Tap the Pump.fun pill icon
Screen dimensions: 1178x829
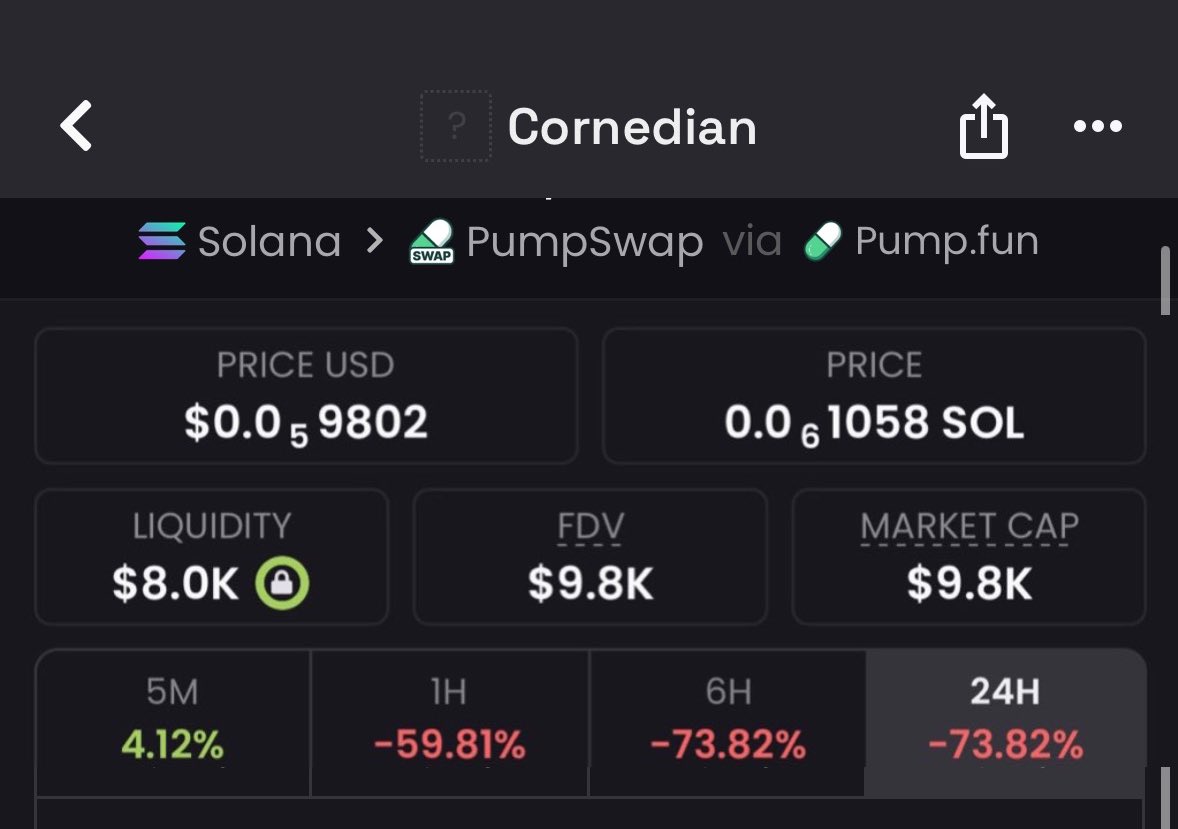coord(823,242)
